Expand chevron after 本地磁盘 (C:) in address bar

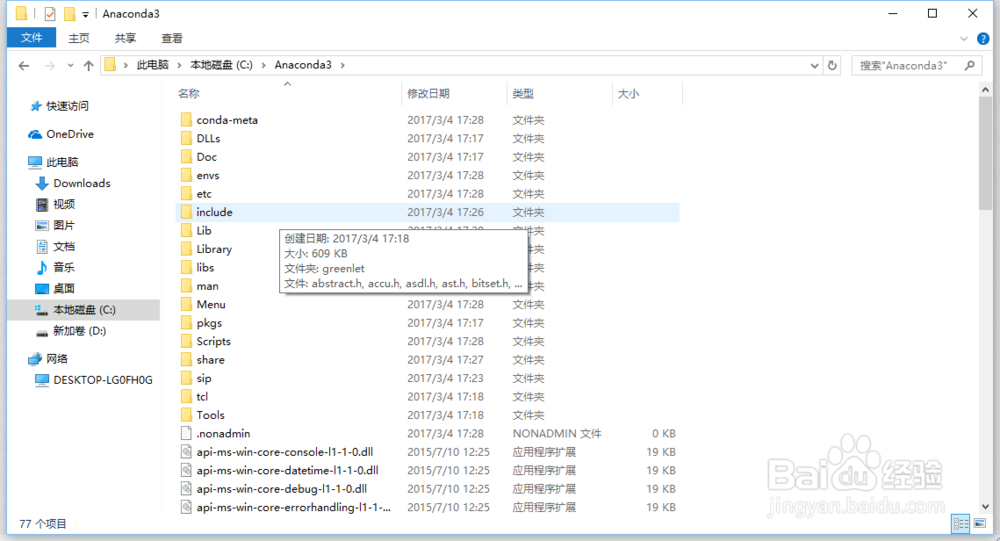coord(263,65)
